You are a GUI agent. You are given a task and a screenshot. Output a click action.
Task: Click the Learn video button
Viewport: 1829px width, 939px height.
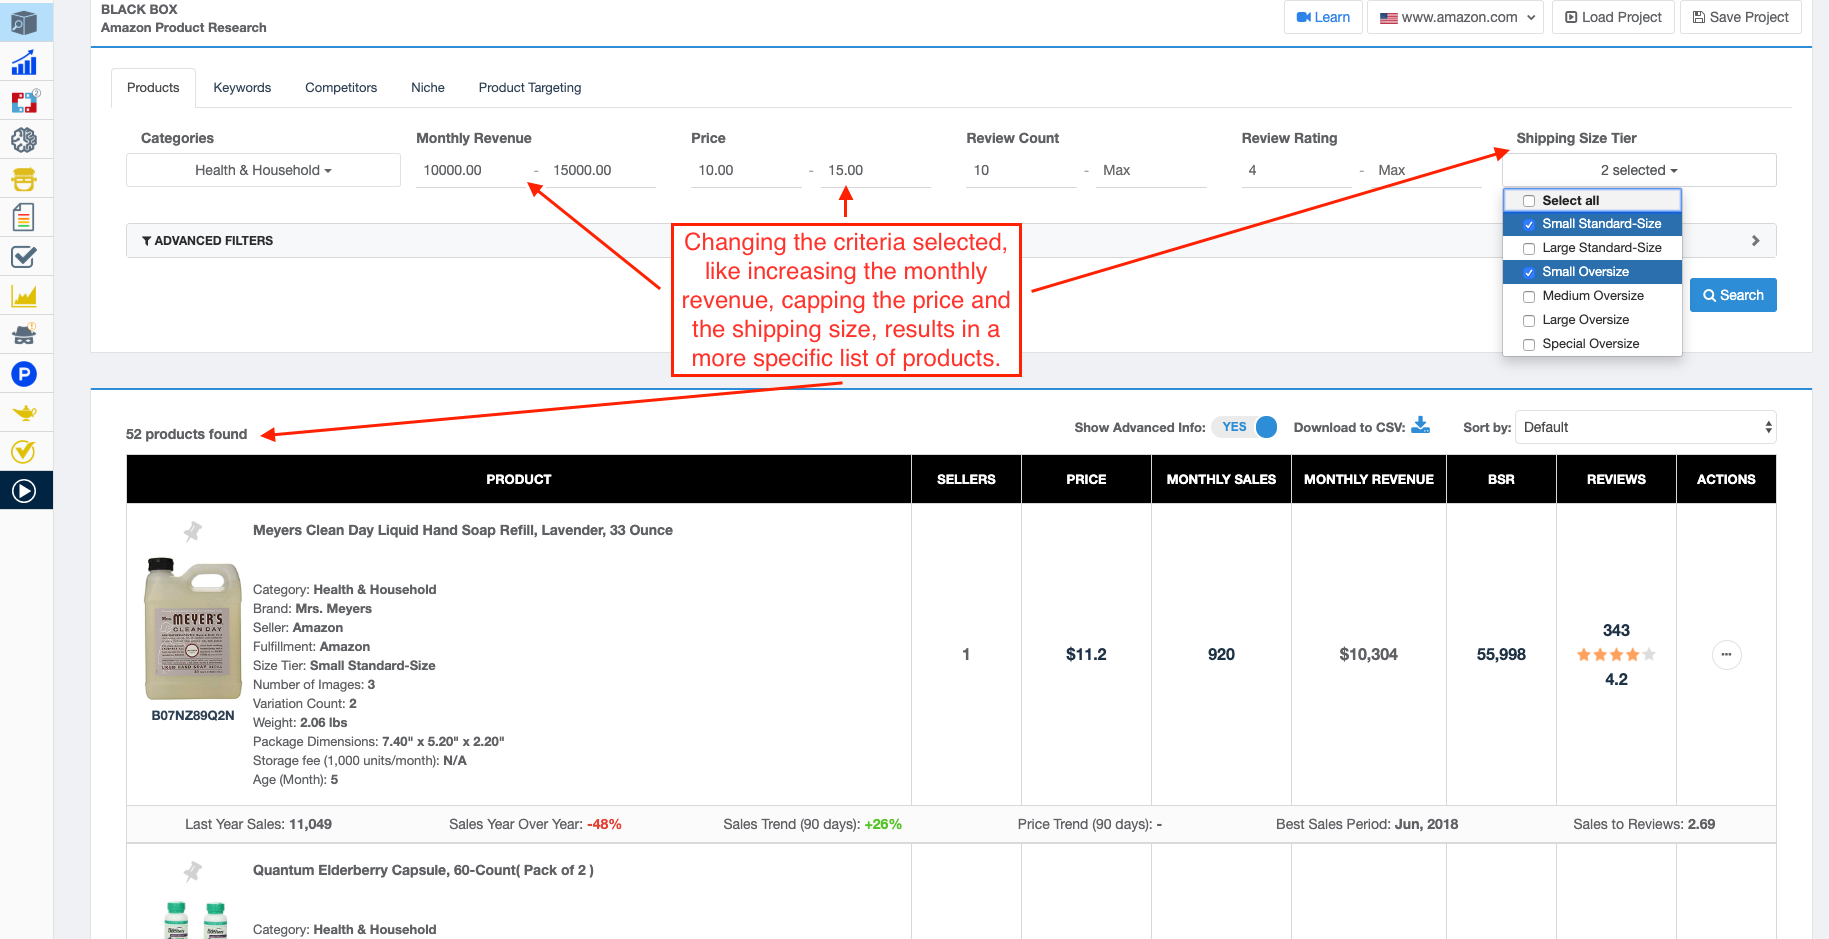(x=1323, y=17)
